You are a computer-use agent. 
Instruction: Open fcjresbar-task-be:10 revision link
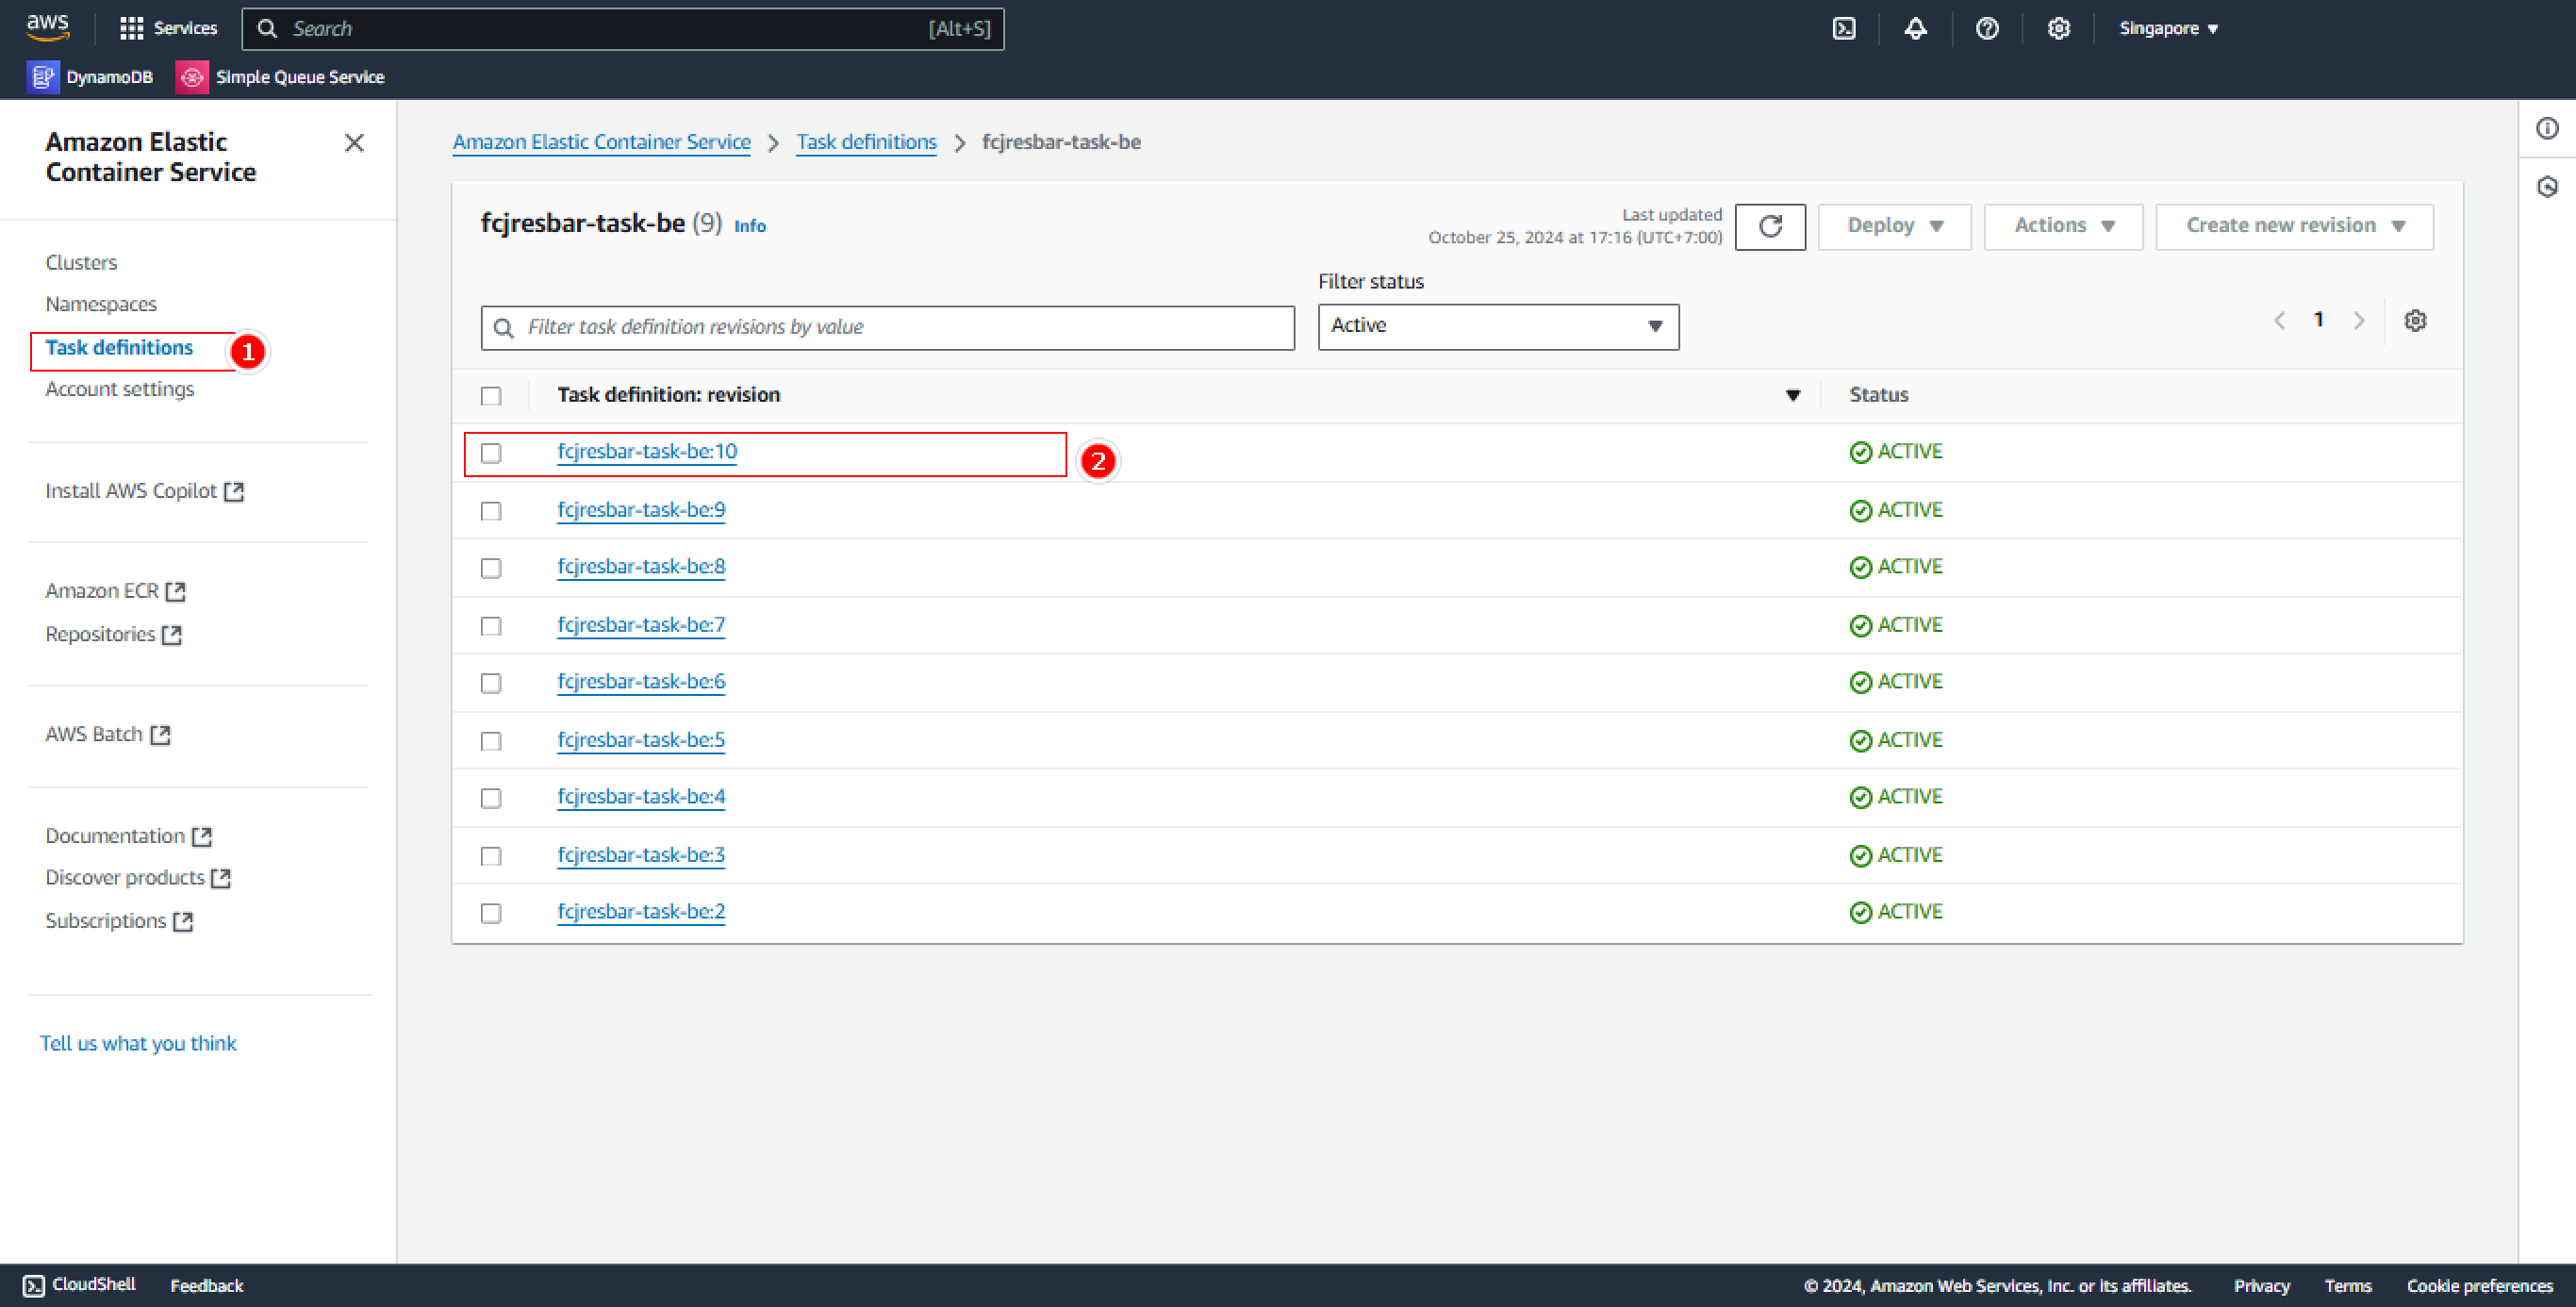coord(648,452)
